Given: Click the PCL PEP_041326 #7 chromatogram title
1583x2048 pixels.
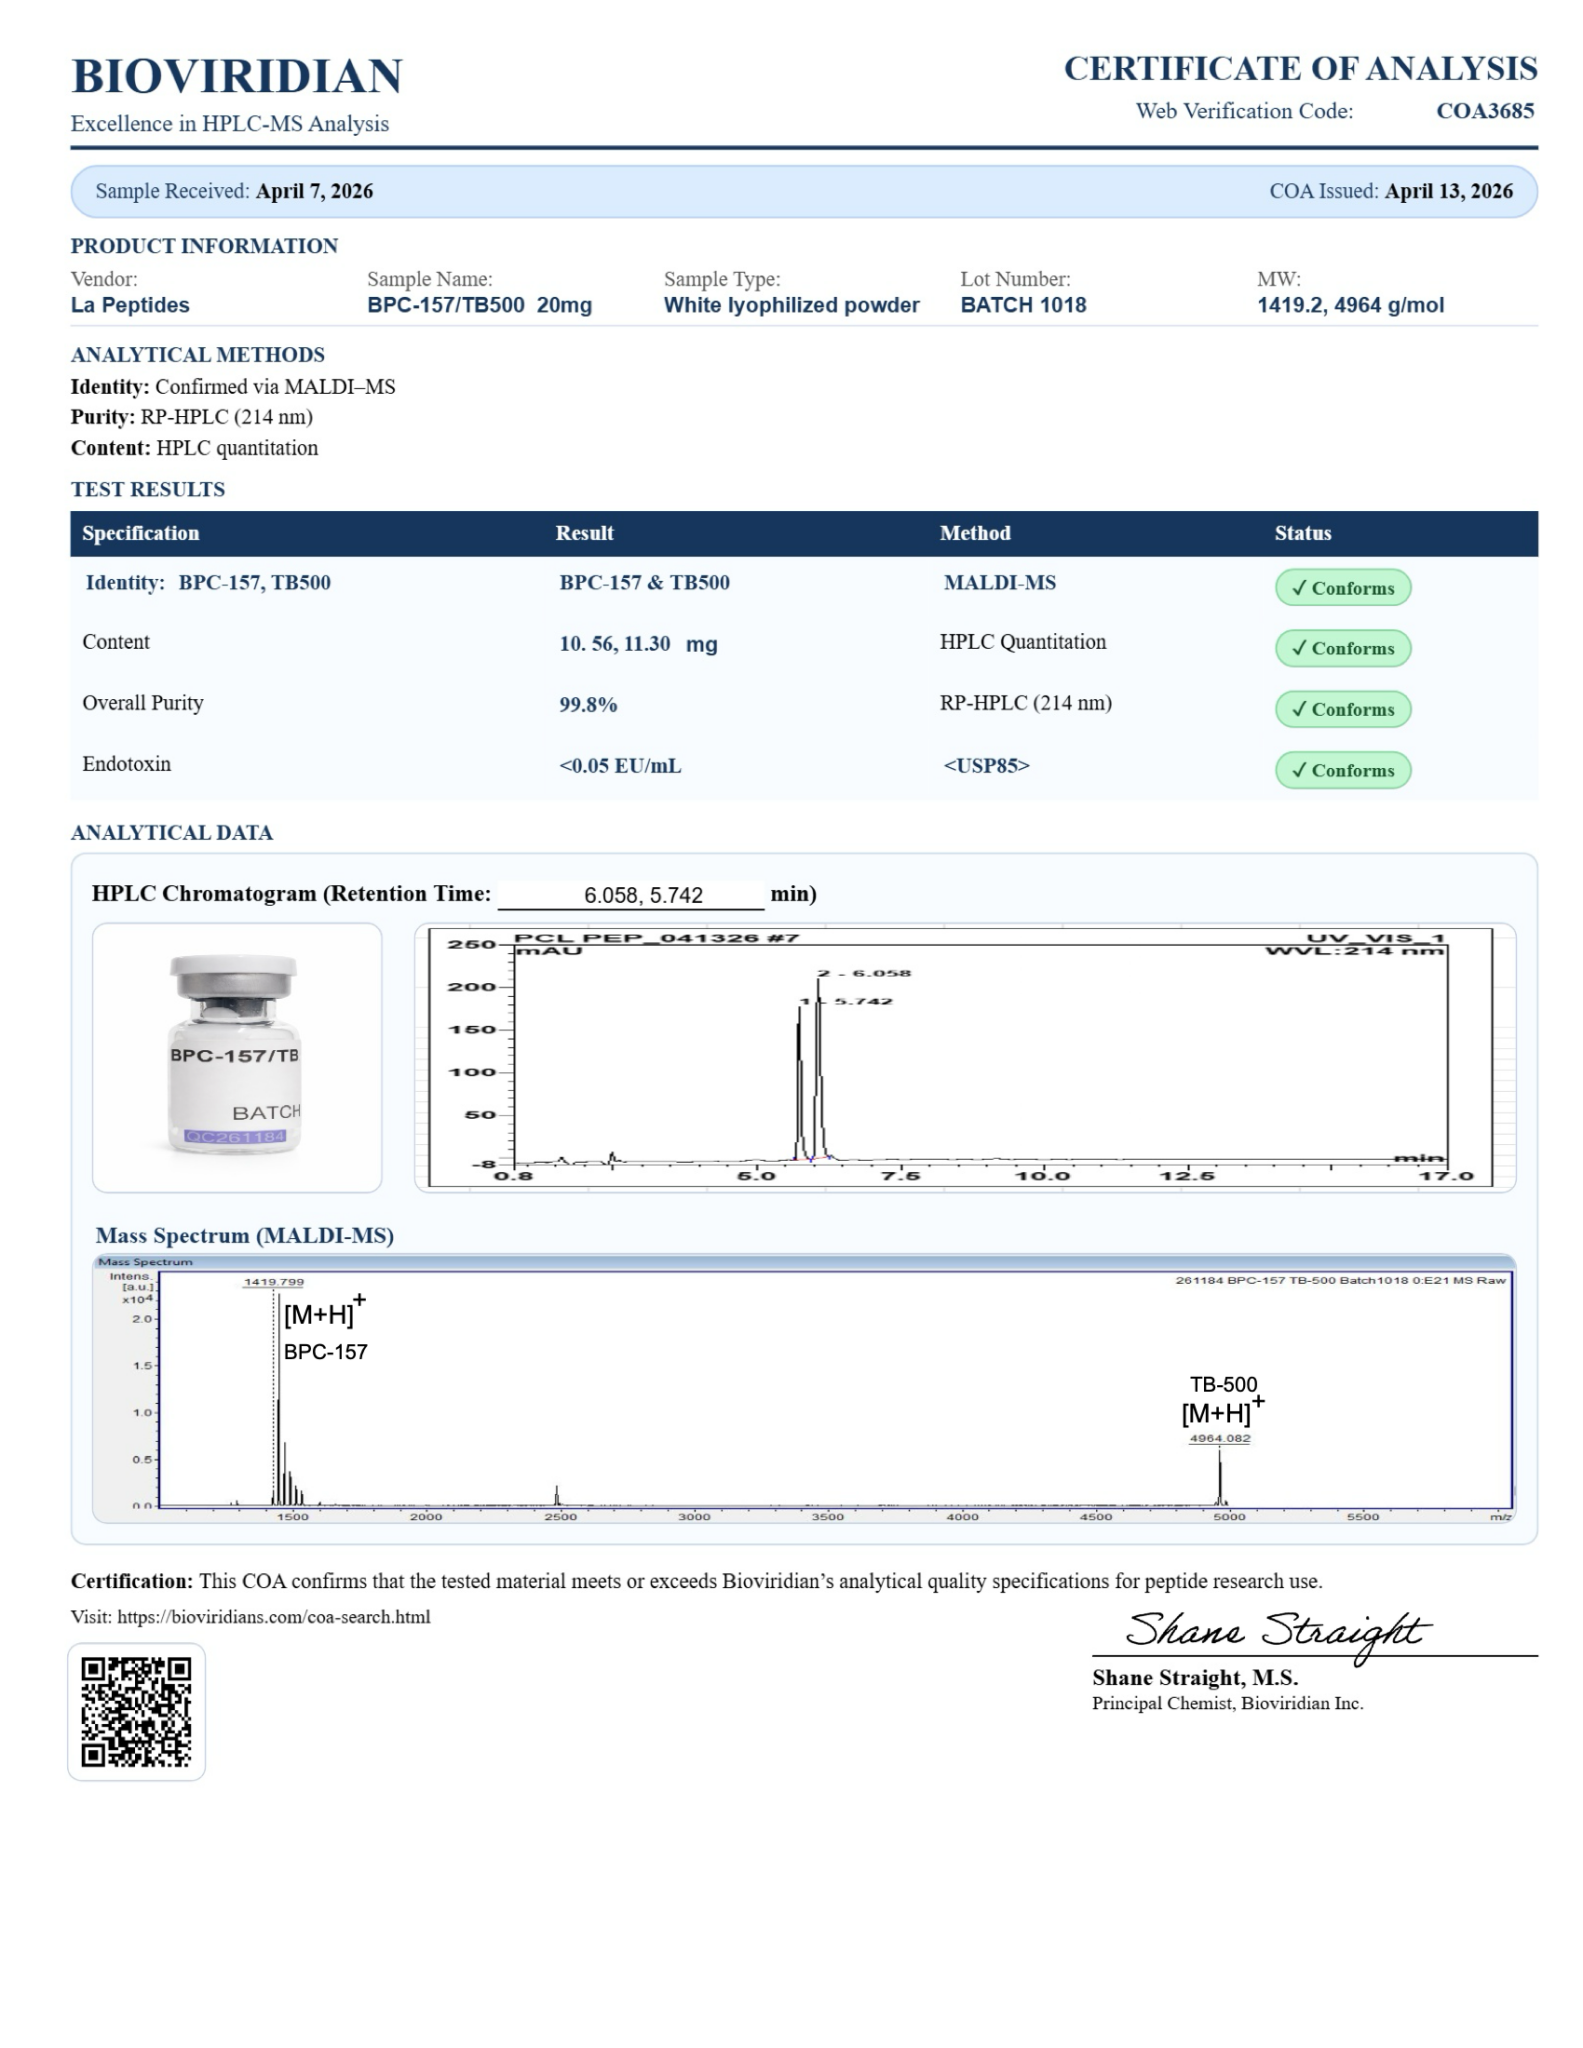Looking at the screenshot, I should tap(656, 938).
